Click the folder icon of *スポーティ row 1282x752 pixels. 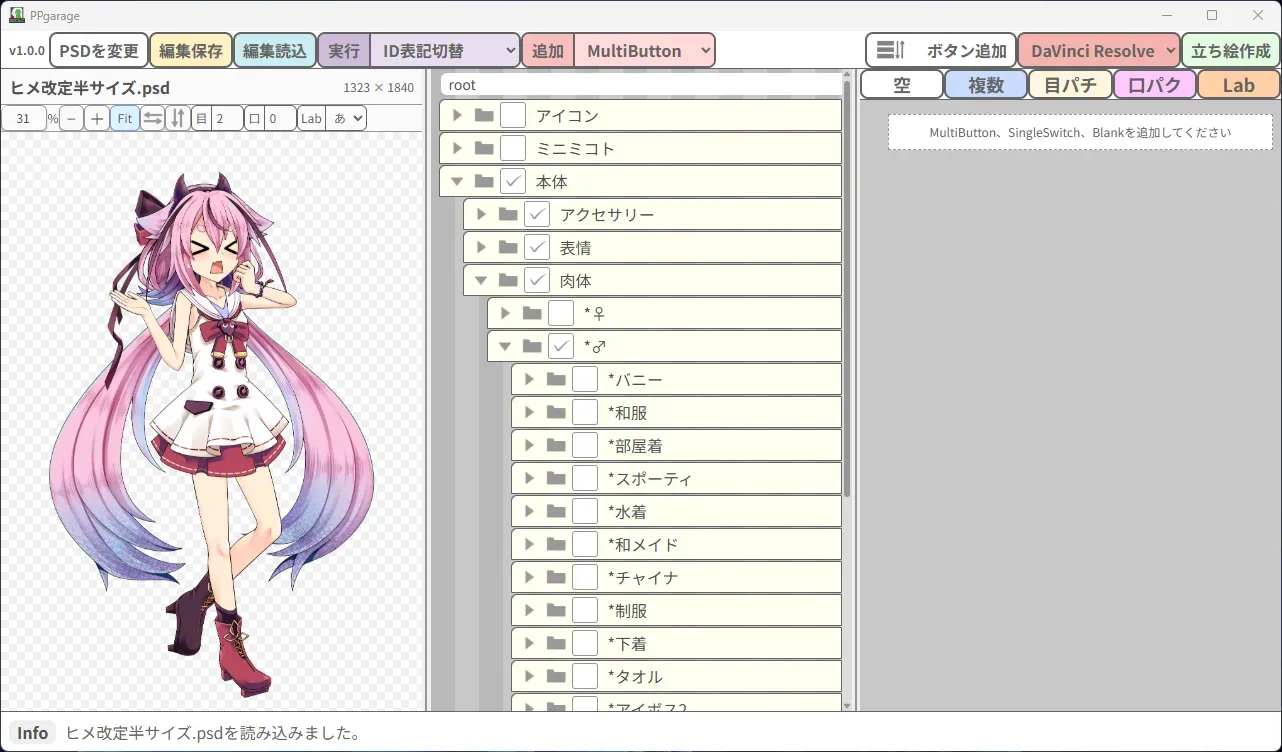click(557, 478)
